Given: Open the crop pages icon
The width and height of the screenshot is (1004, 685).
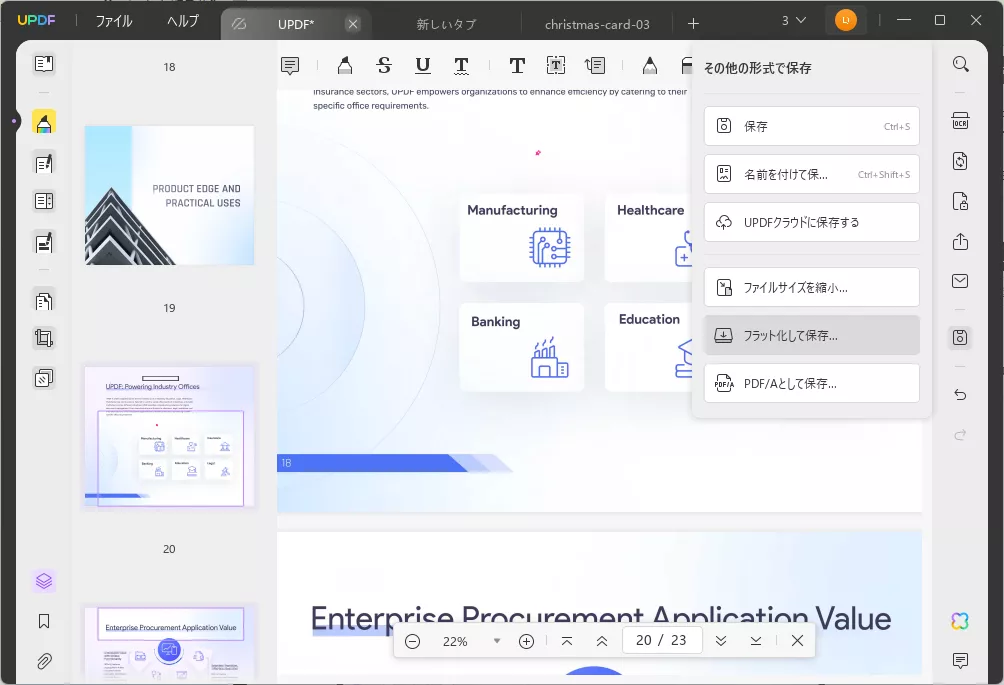Looking at the screenshot, I should 44,338.
